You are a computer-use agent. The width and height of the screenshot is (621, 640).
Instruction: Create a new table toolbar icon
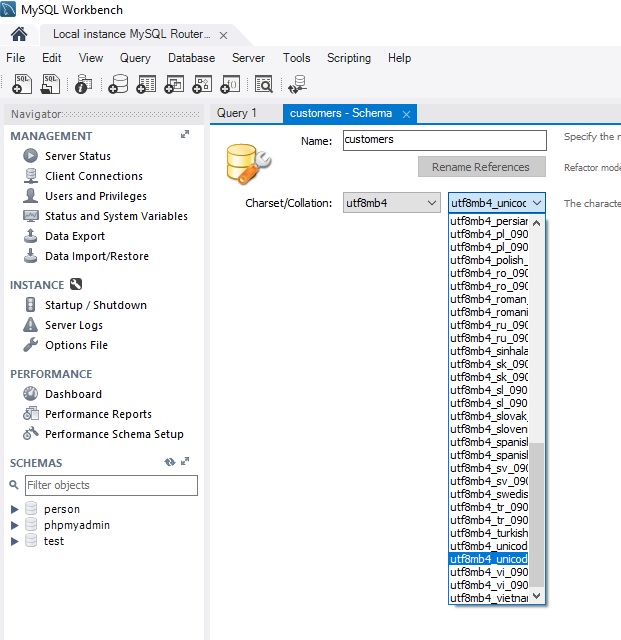point(146,84)
